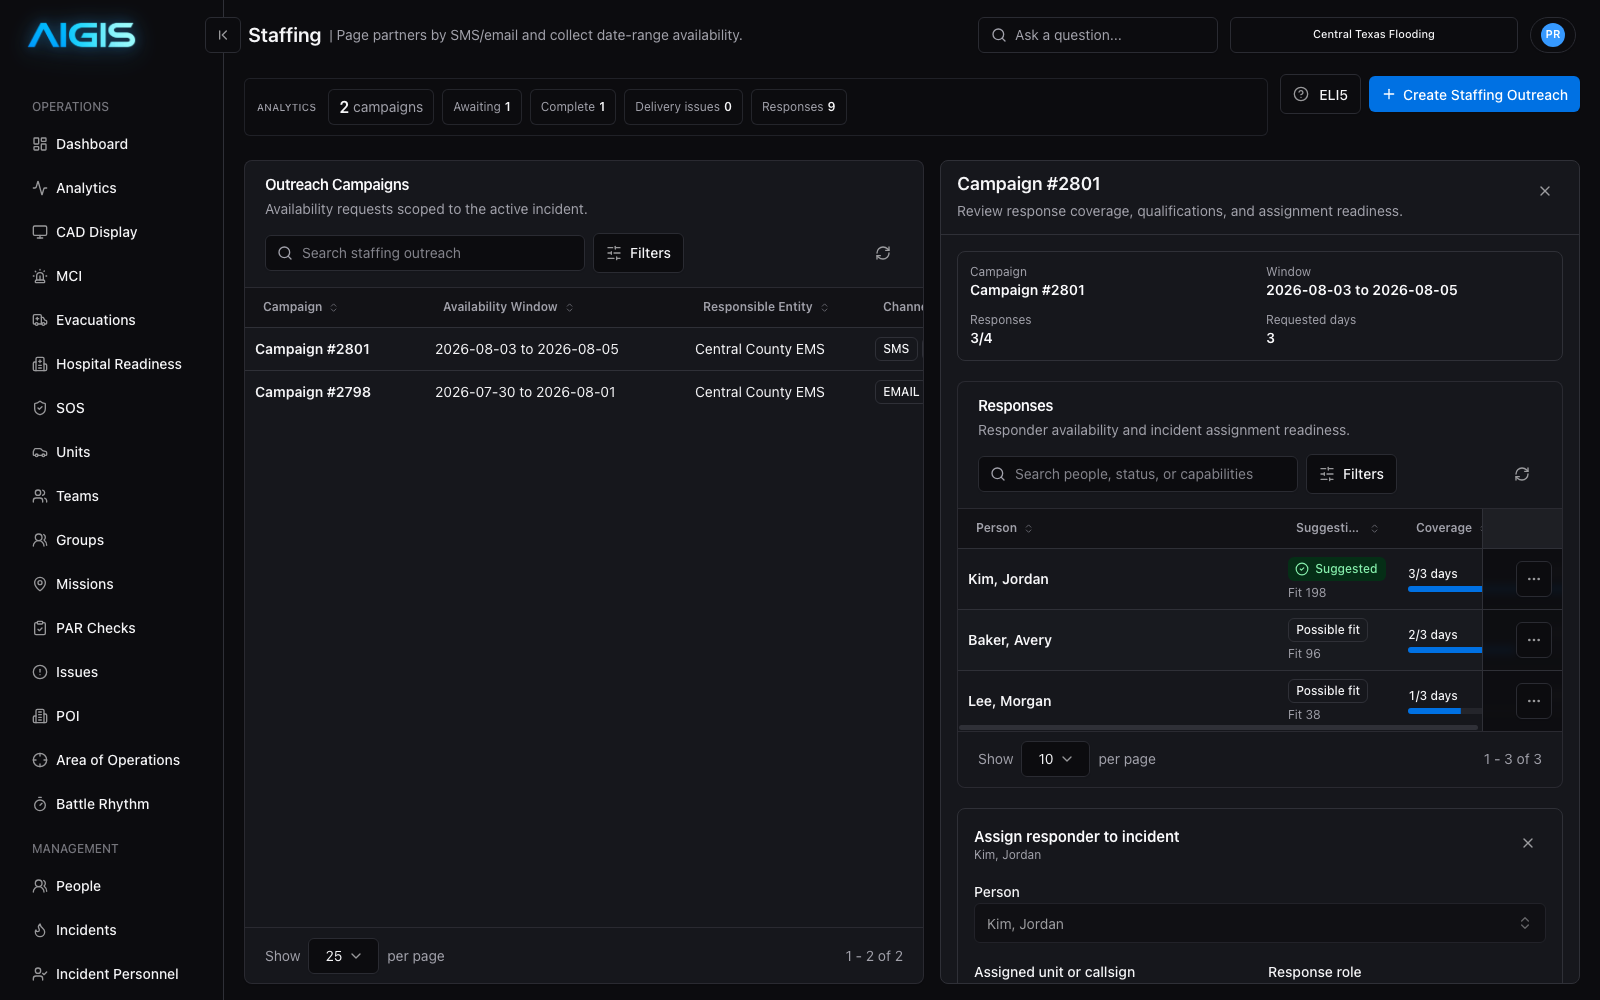Screen dimensions: 1600x1000
Task: Filter by Awaiting 1 chip
Action: [x=482, y=107]
